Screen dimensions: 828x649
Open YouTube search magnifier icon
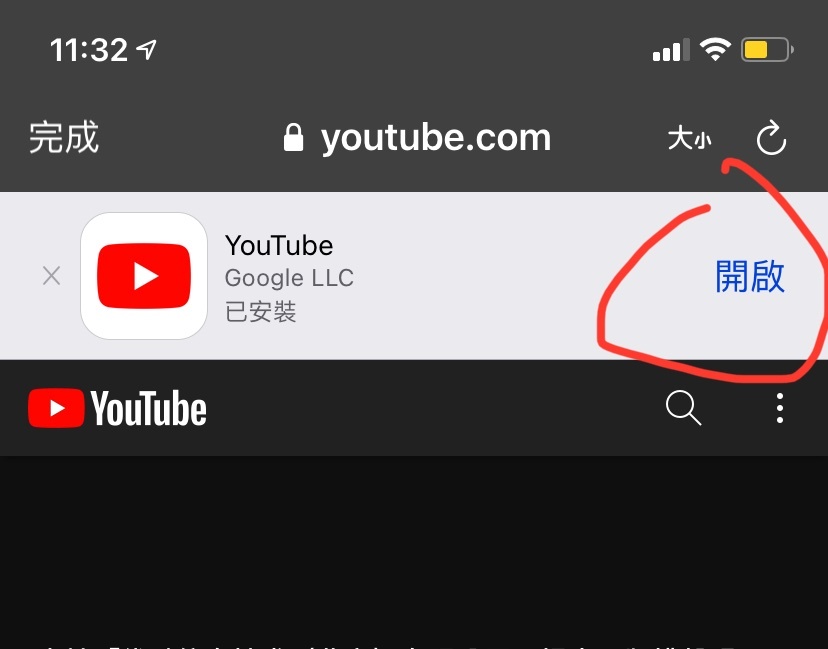(x=683, y=408)
